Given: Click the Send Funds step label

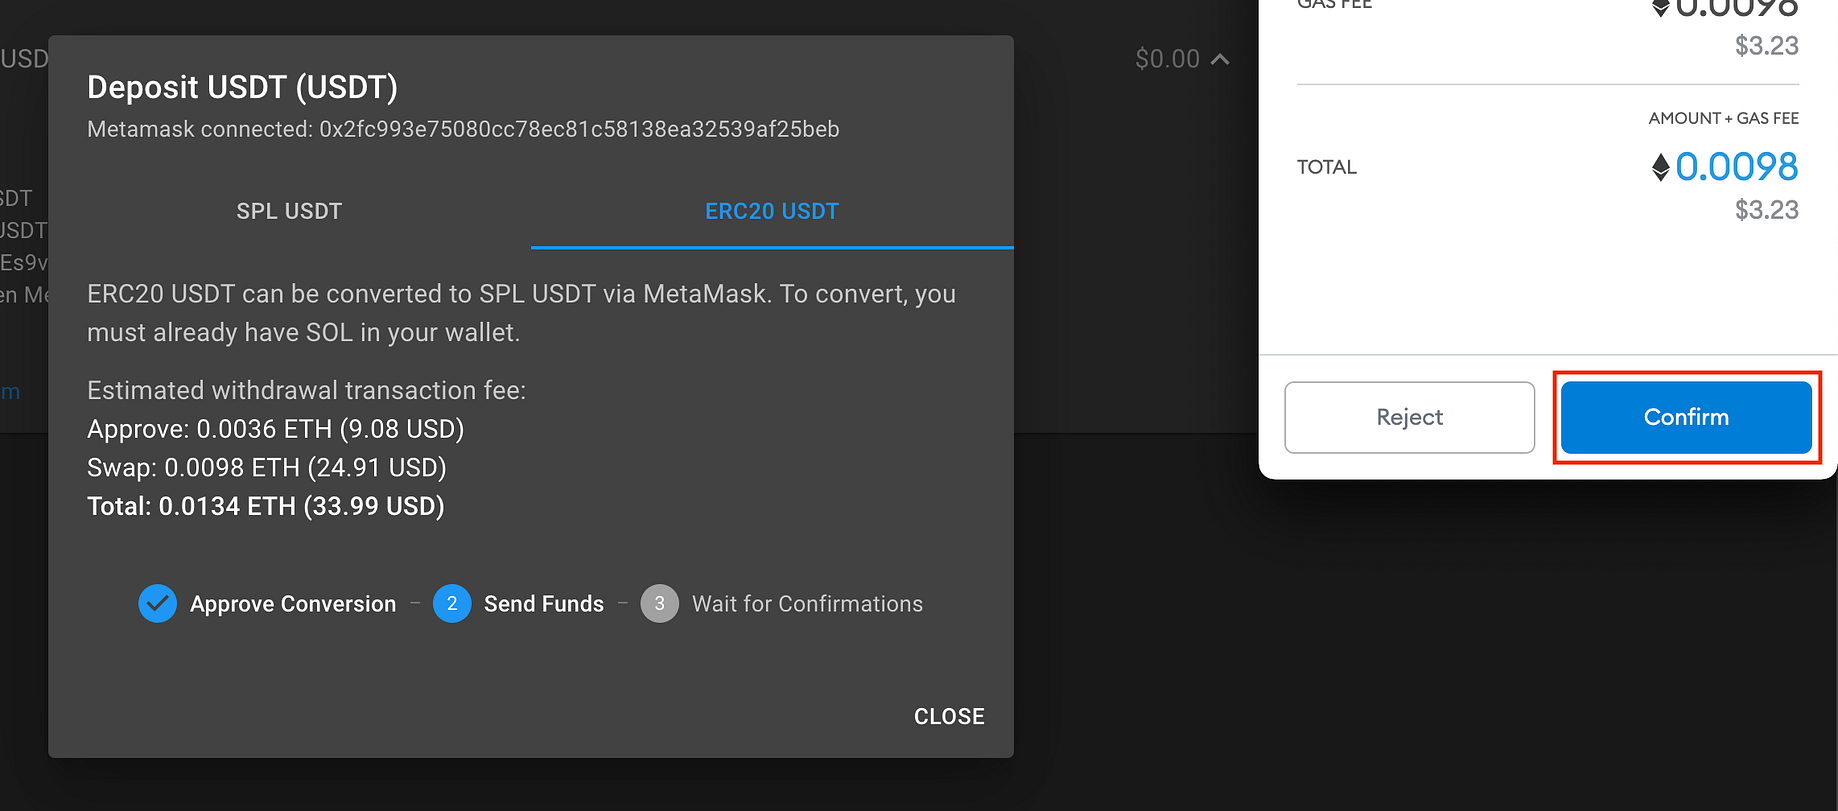Looking at the screenshot, I should click(544, 604).
